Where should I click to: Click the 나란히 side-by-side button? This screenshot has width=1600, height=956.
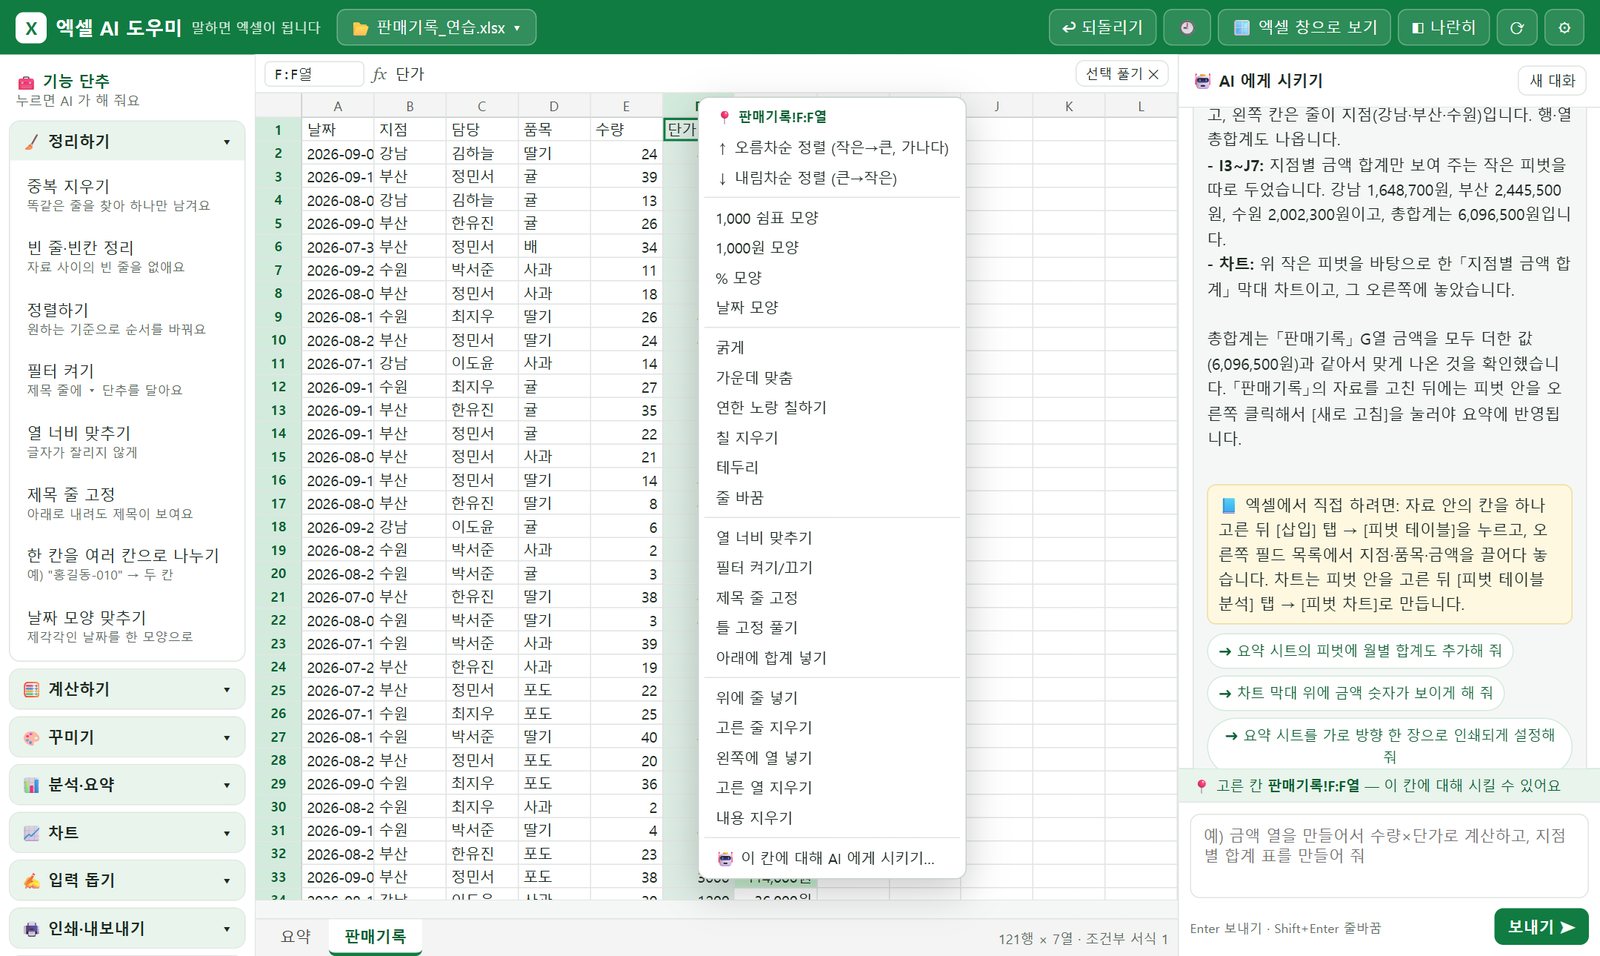point(1443,28)
